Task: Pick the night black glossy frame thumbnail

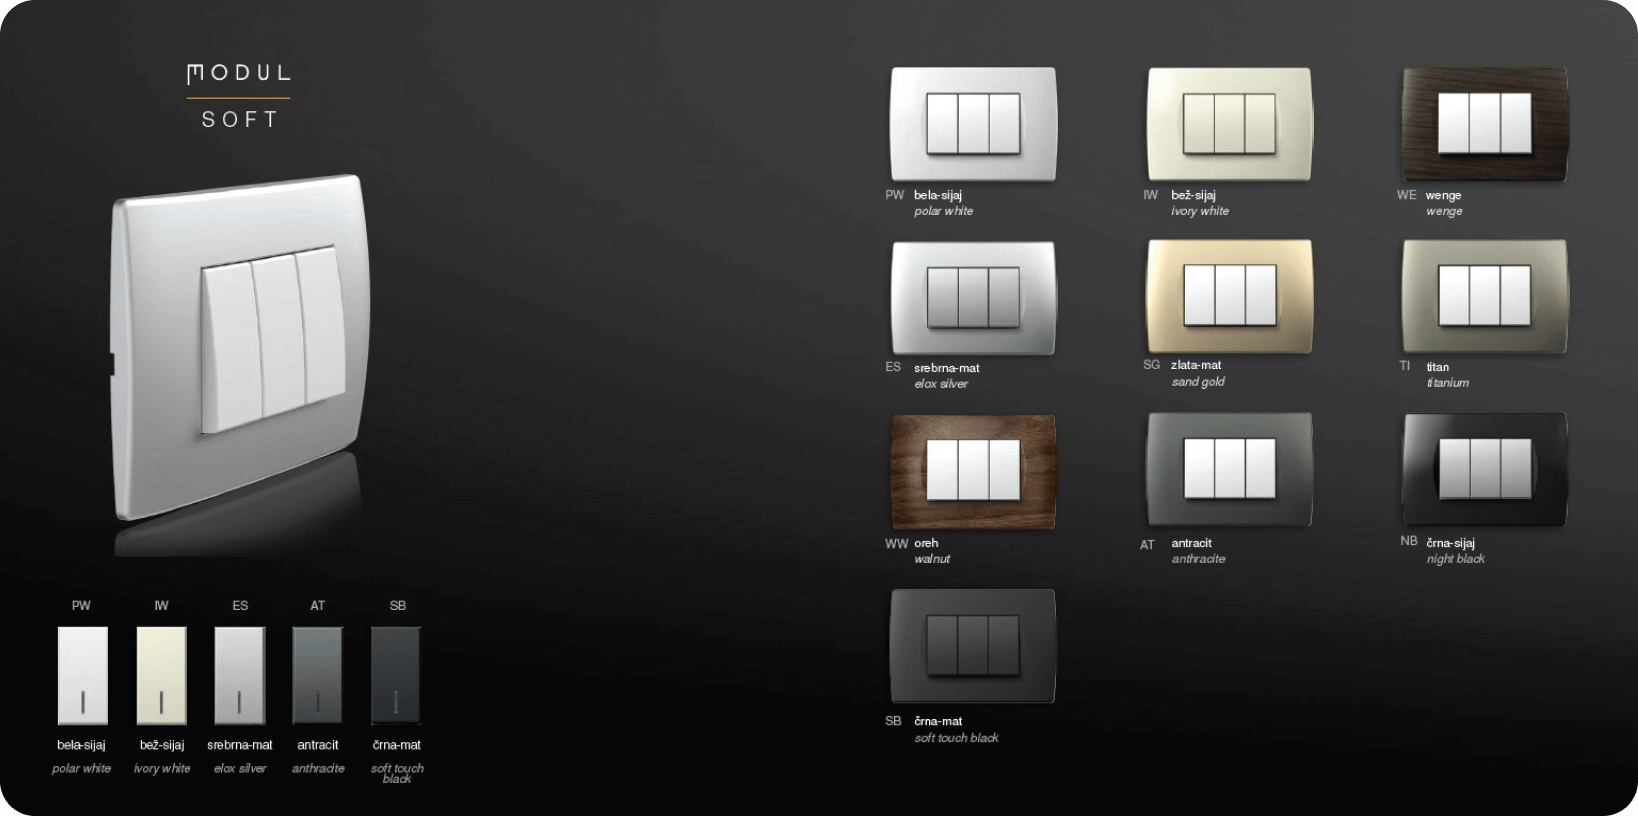Action: point(1485,470)
